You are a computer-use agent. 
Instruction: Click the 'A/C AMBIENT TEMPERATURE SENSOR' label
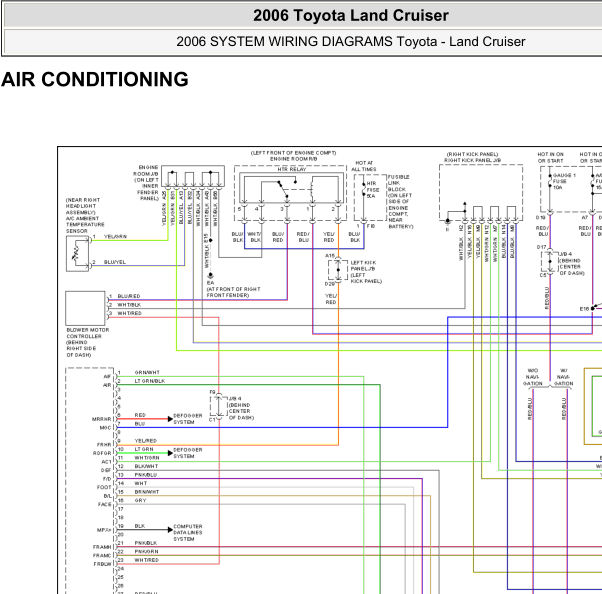coord(85,225)
